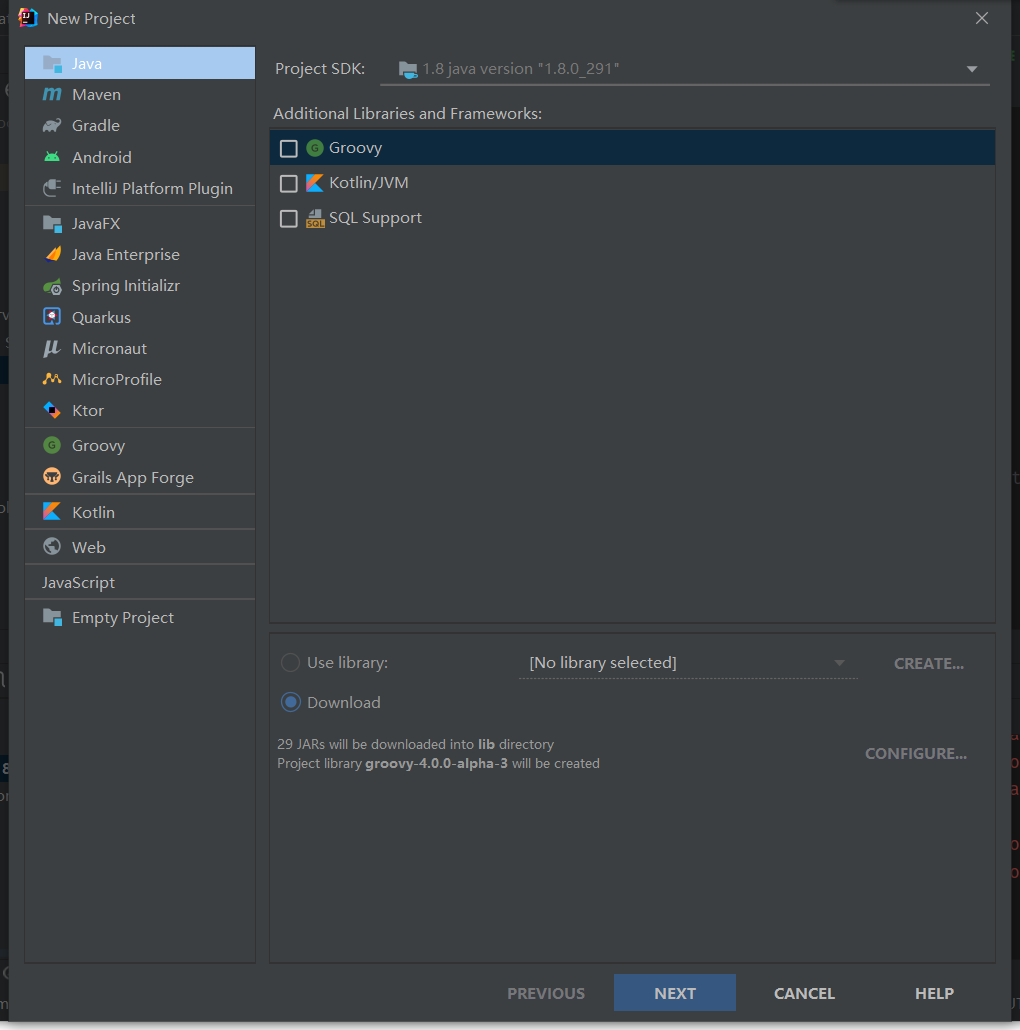Close the New Project dialog
Viewport: 1020px width, 1030px height.
982,18
